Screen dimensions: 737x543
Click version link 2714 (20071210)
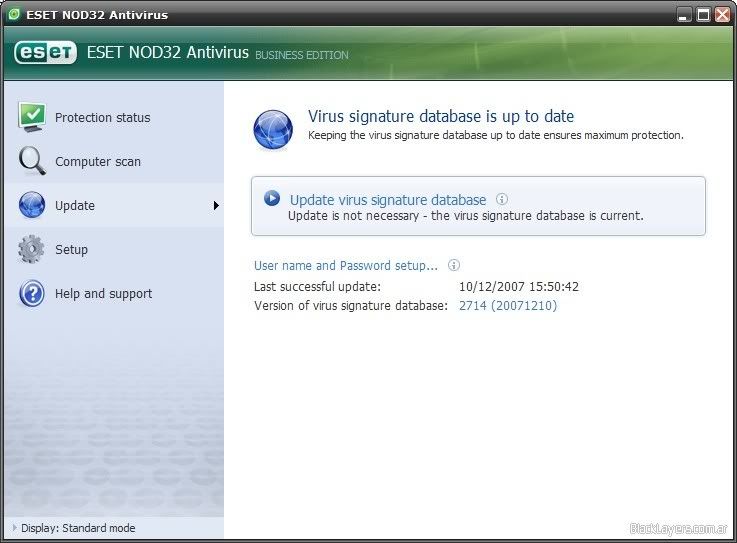coord(508,306)
